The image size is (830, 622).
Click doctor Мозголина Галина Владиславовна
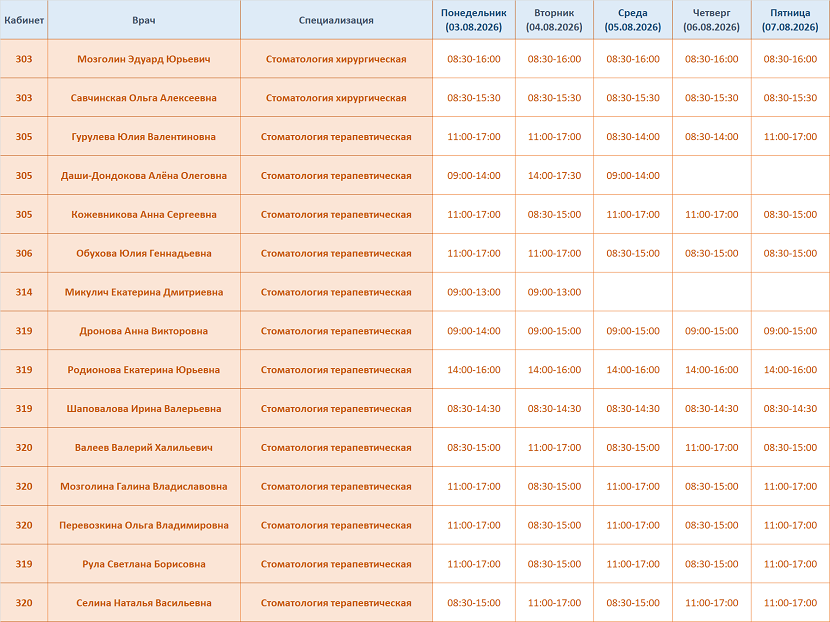point(144,486)
